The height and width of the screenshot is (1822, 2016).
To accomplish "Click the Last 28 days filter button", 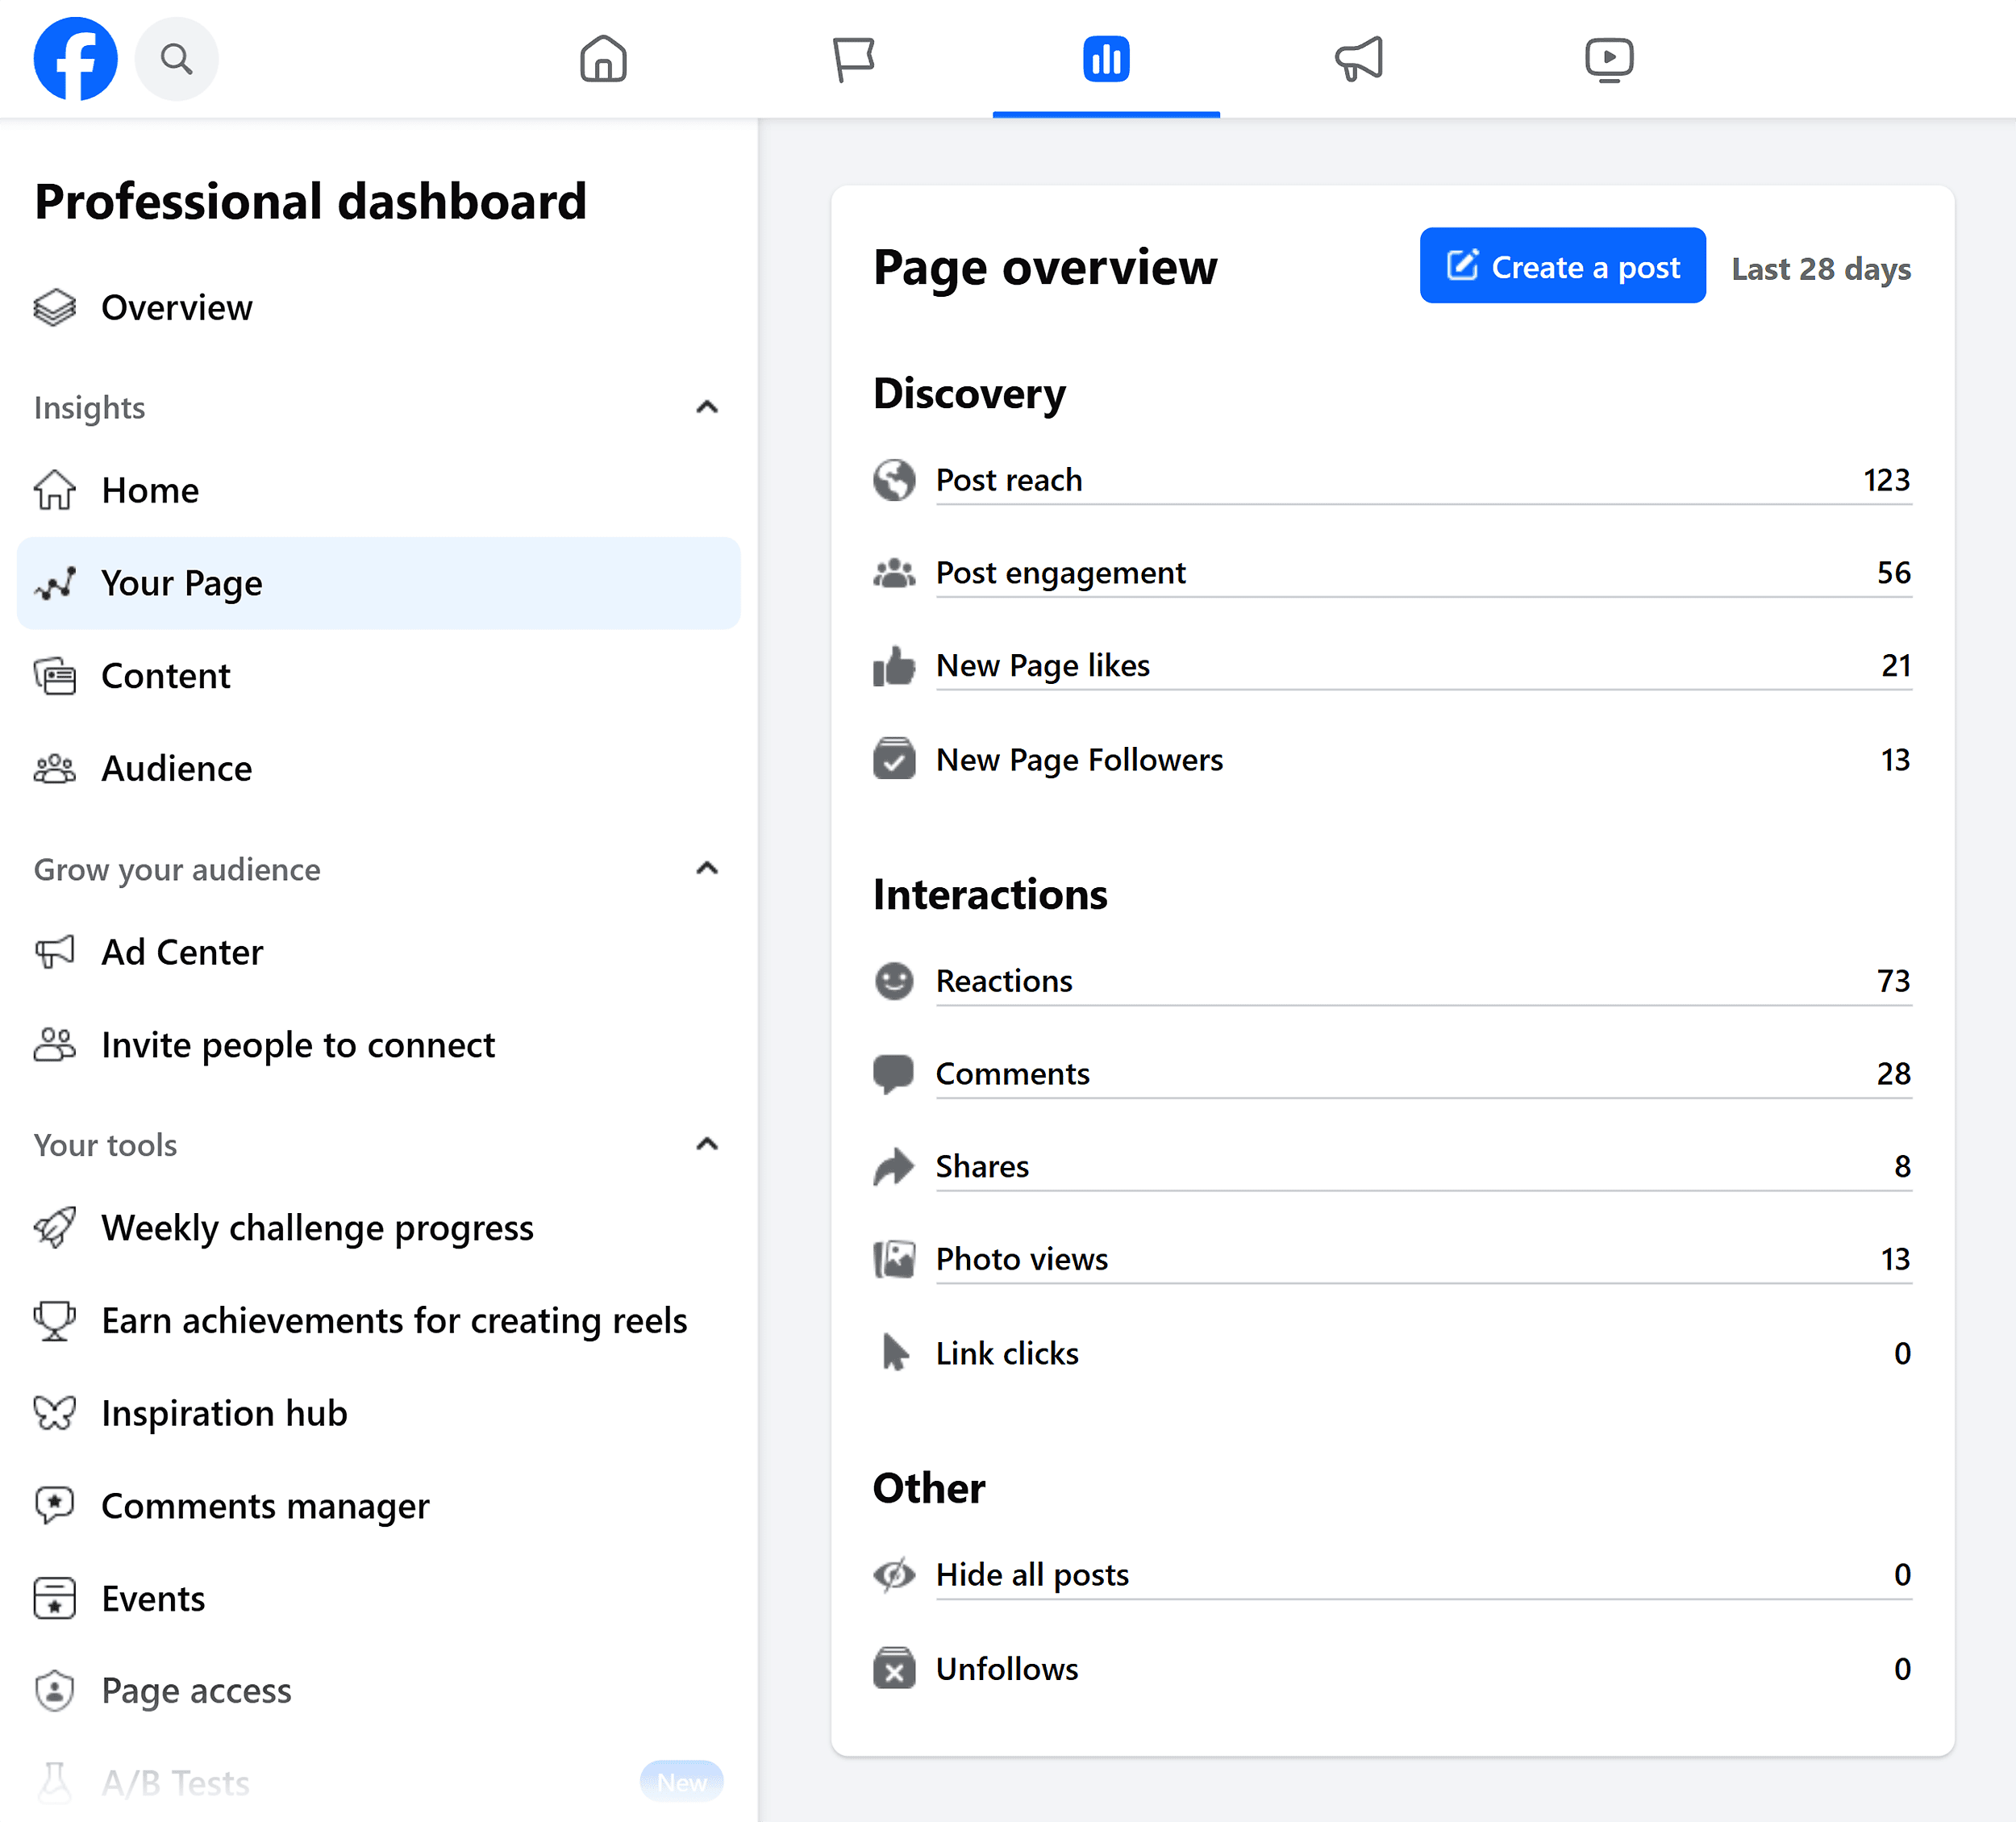I will coord(1821,265).
